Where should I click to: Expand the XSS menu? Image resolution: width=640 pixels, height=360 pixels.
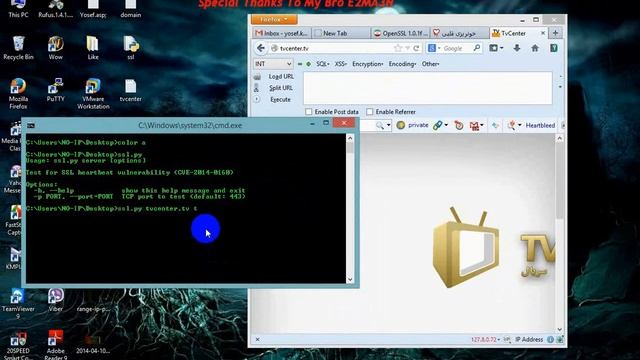point(340,64)
